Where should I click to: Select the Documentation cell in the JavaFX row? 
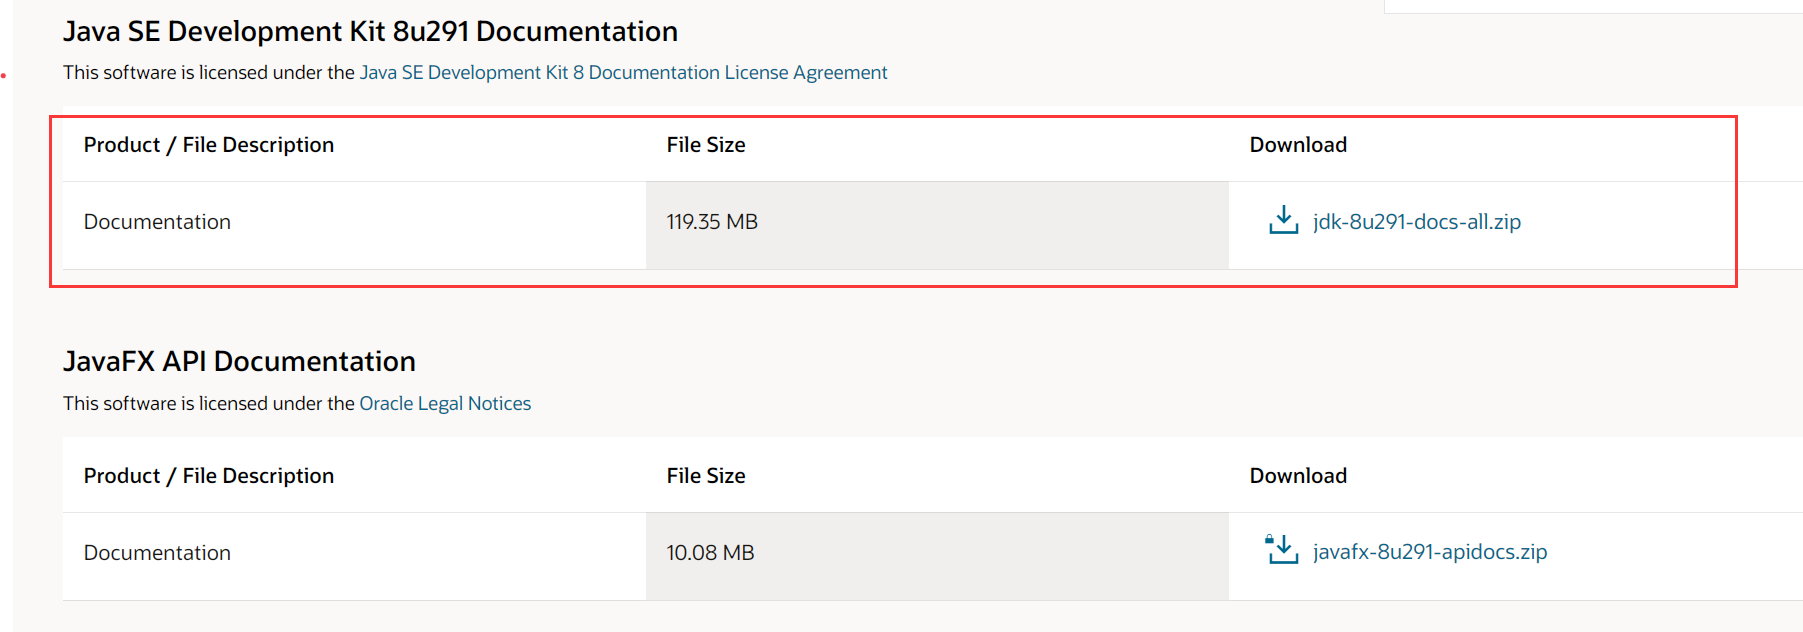(354, 556)
